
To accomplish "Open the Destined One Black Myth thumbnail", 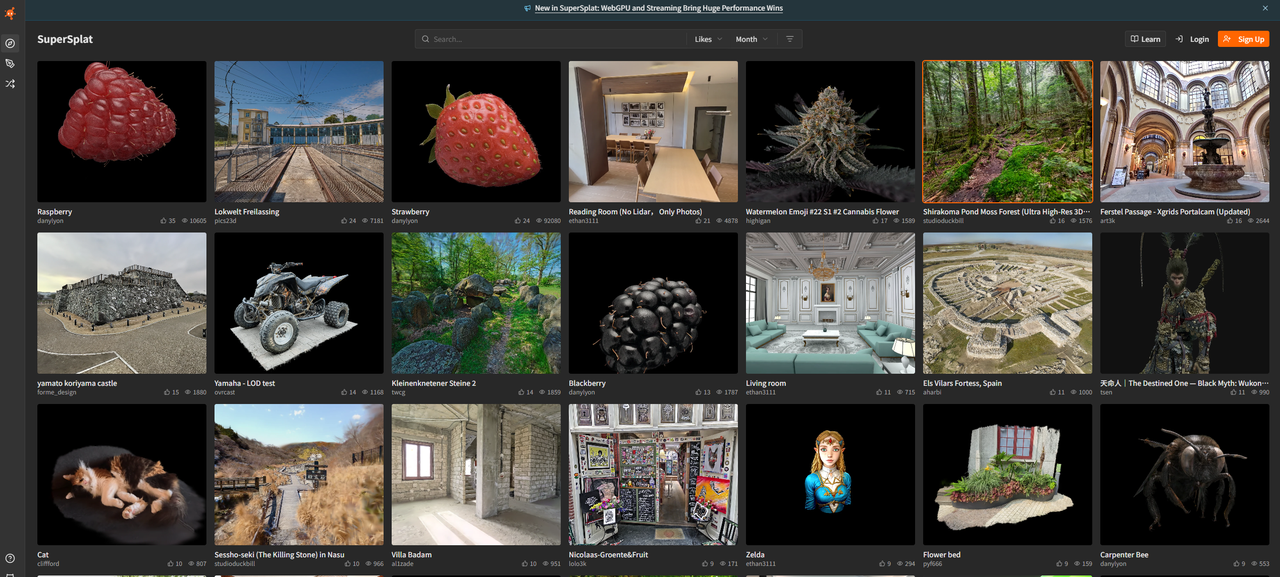I will pyautogui.click(x=1185, y=303).
